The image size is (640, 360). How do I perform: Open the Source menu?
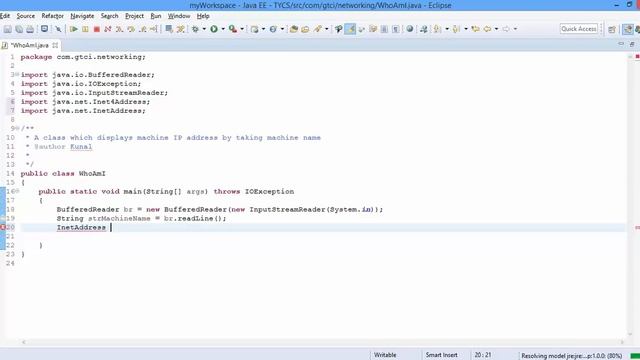pyautogui.click(x=25, y=16)
